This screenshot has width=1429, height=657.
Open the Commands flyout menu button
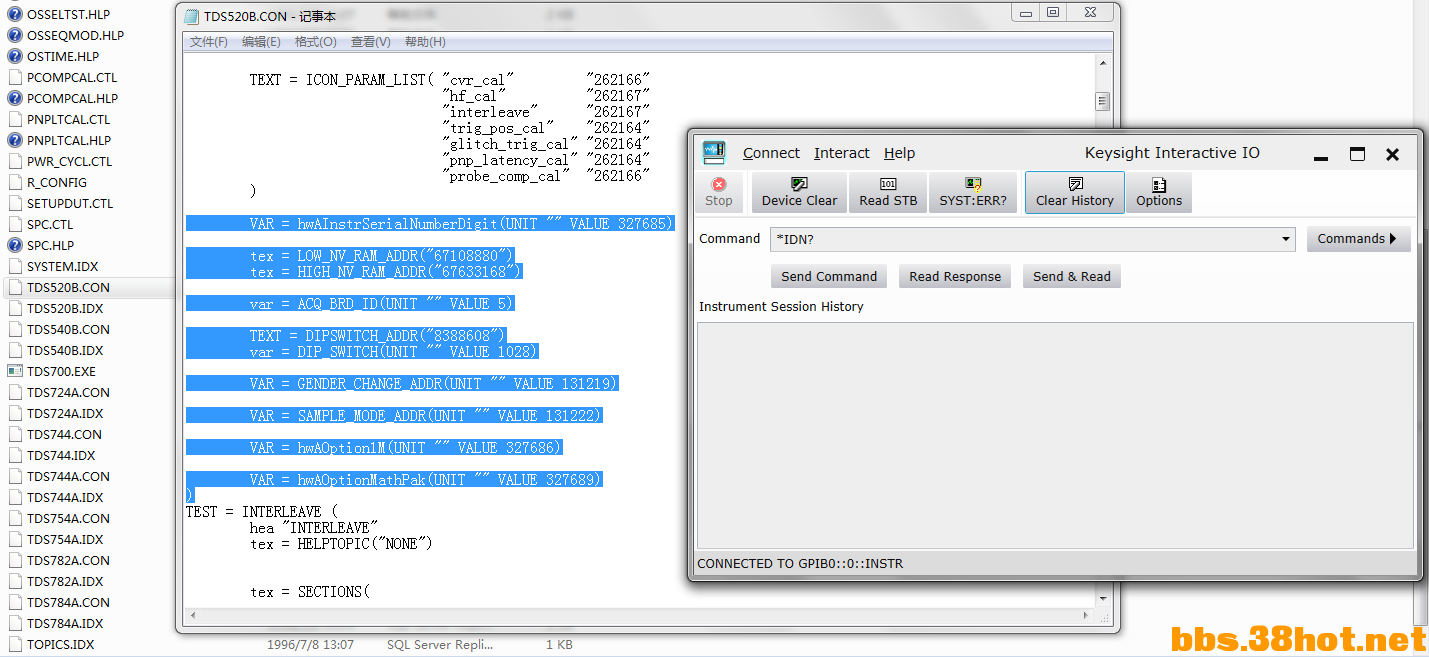[x=1358, y=239]
